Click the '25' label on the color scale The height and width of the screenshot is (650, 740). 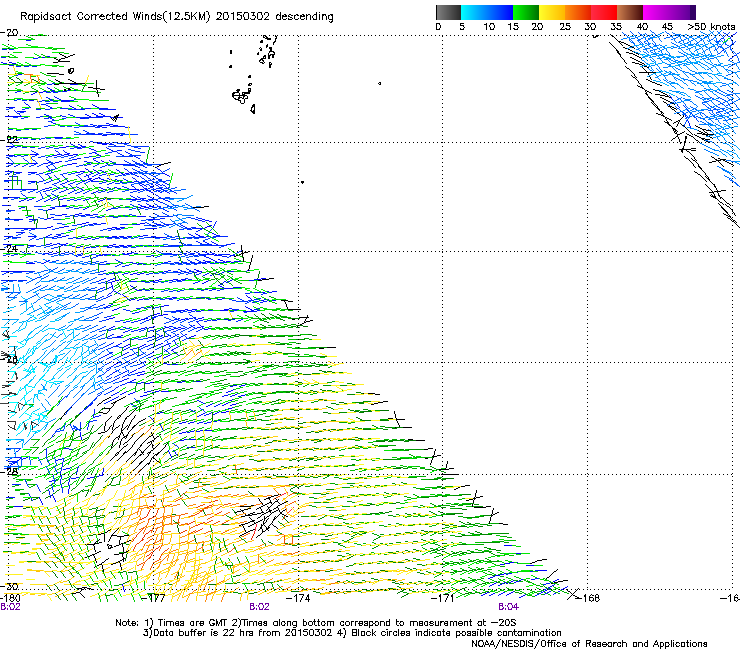coord(565,27)
